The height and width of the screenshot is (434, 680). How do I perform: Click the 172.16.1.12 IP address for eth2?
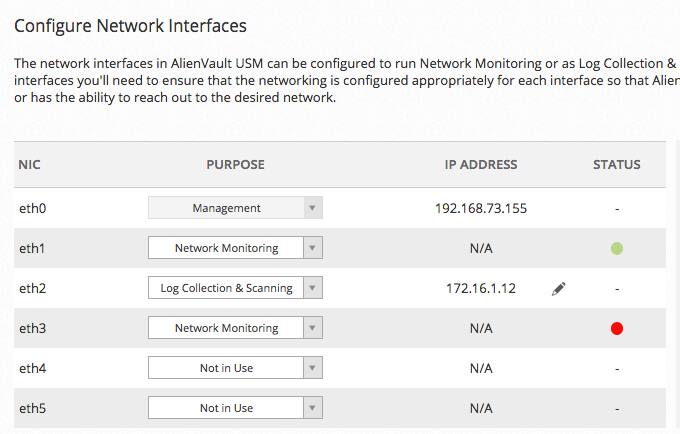click(481, 289)
